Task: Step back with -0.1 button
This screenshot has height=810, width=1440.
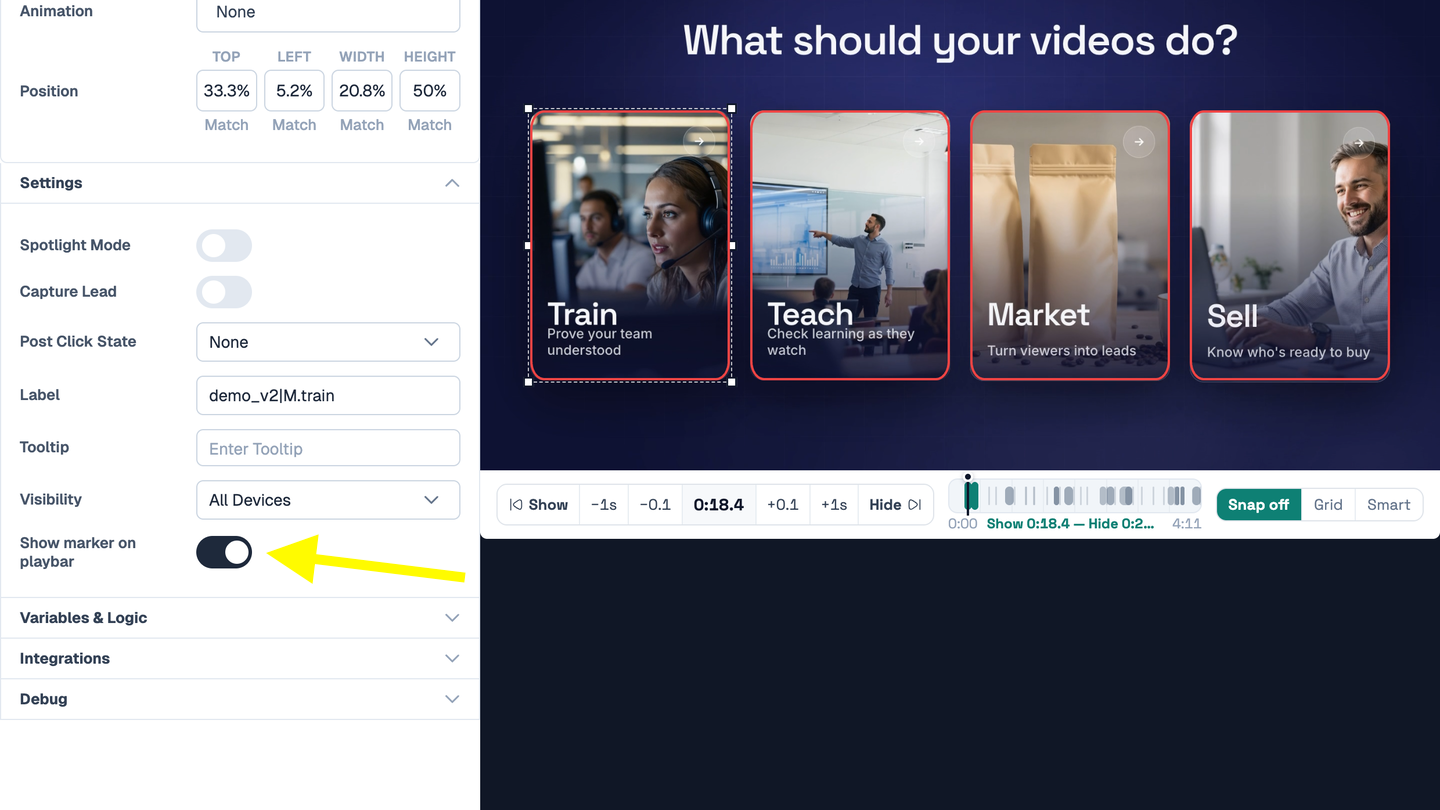Action: coord(655,505)
